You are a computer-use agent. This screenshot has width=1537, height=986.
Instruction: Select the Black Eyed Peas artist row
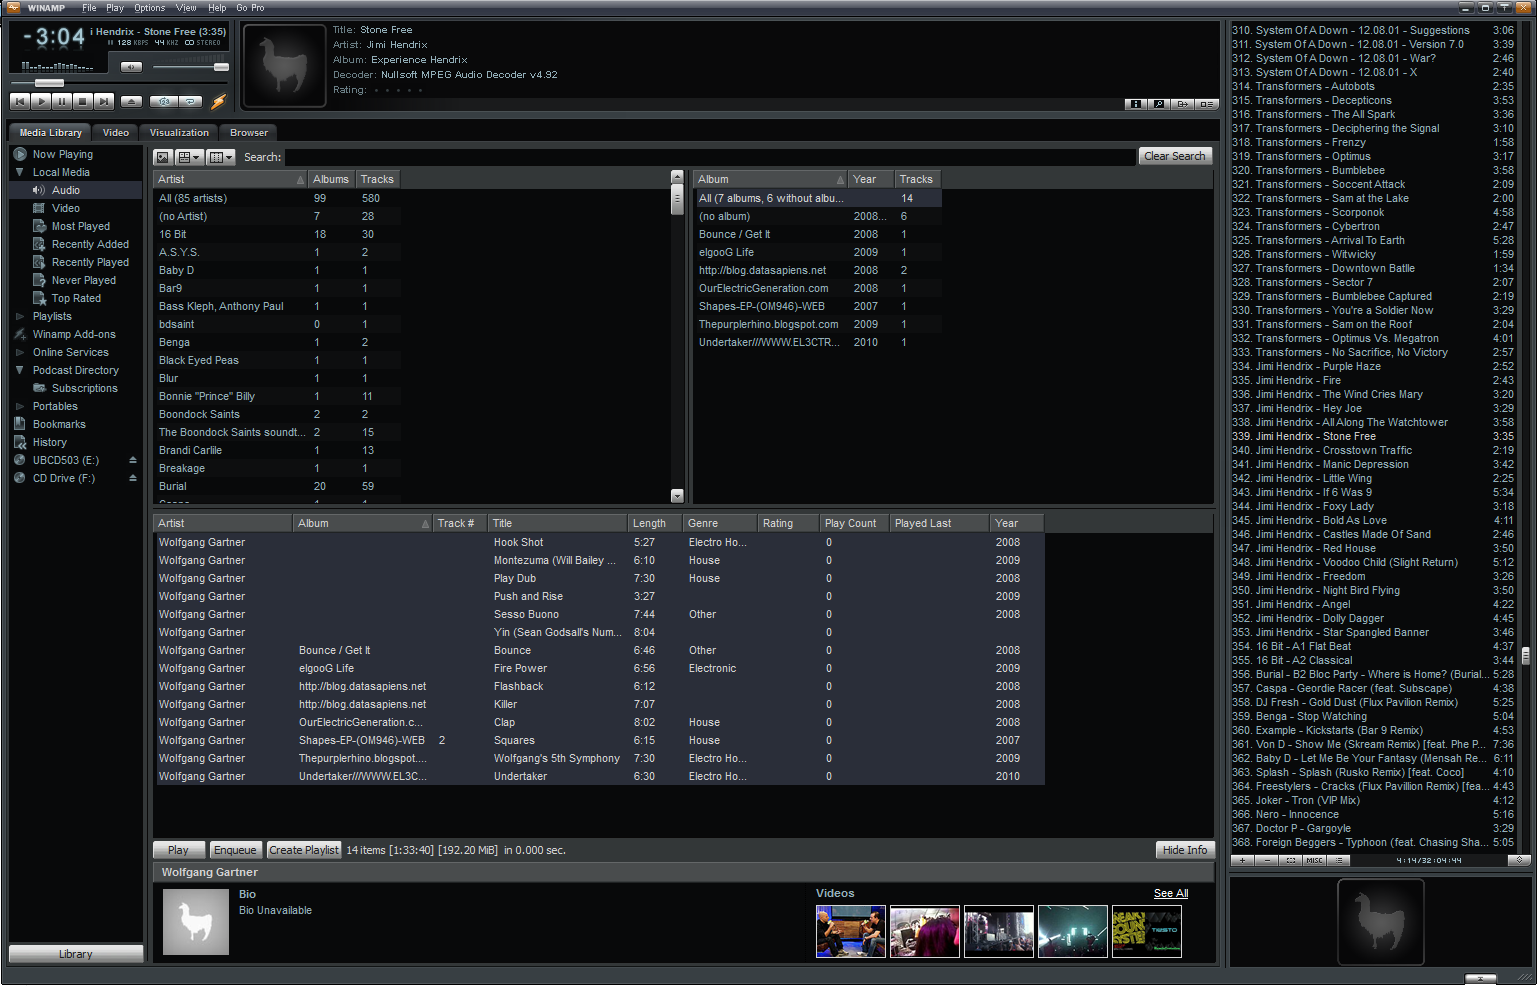[x=278, y=360]
